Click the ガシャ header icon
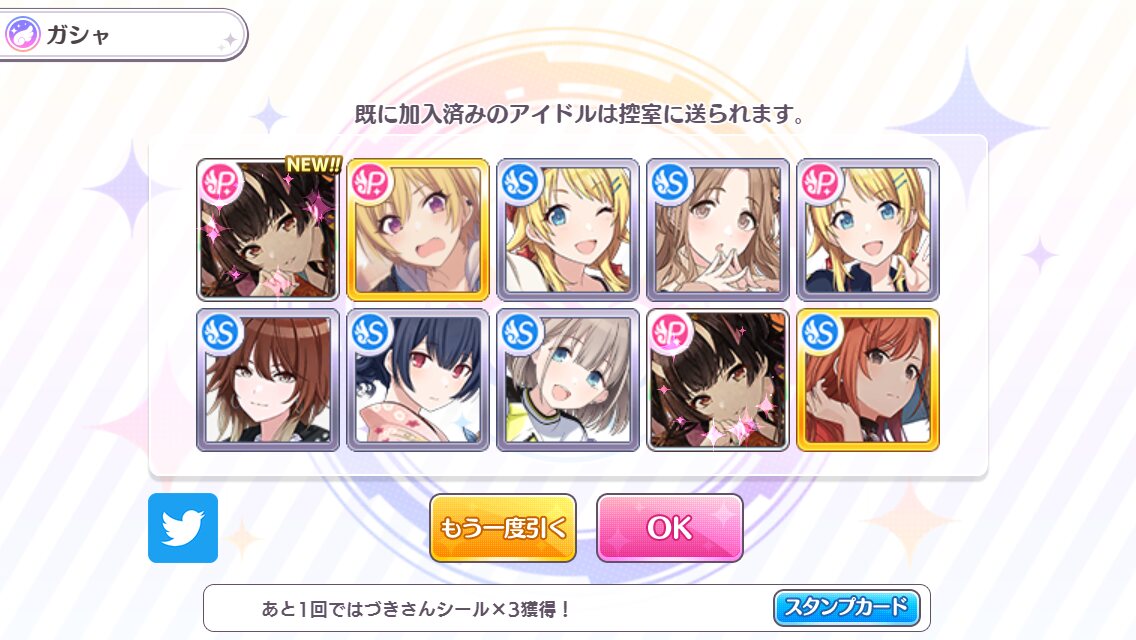 [22, 34]
